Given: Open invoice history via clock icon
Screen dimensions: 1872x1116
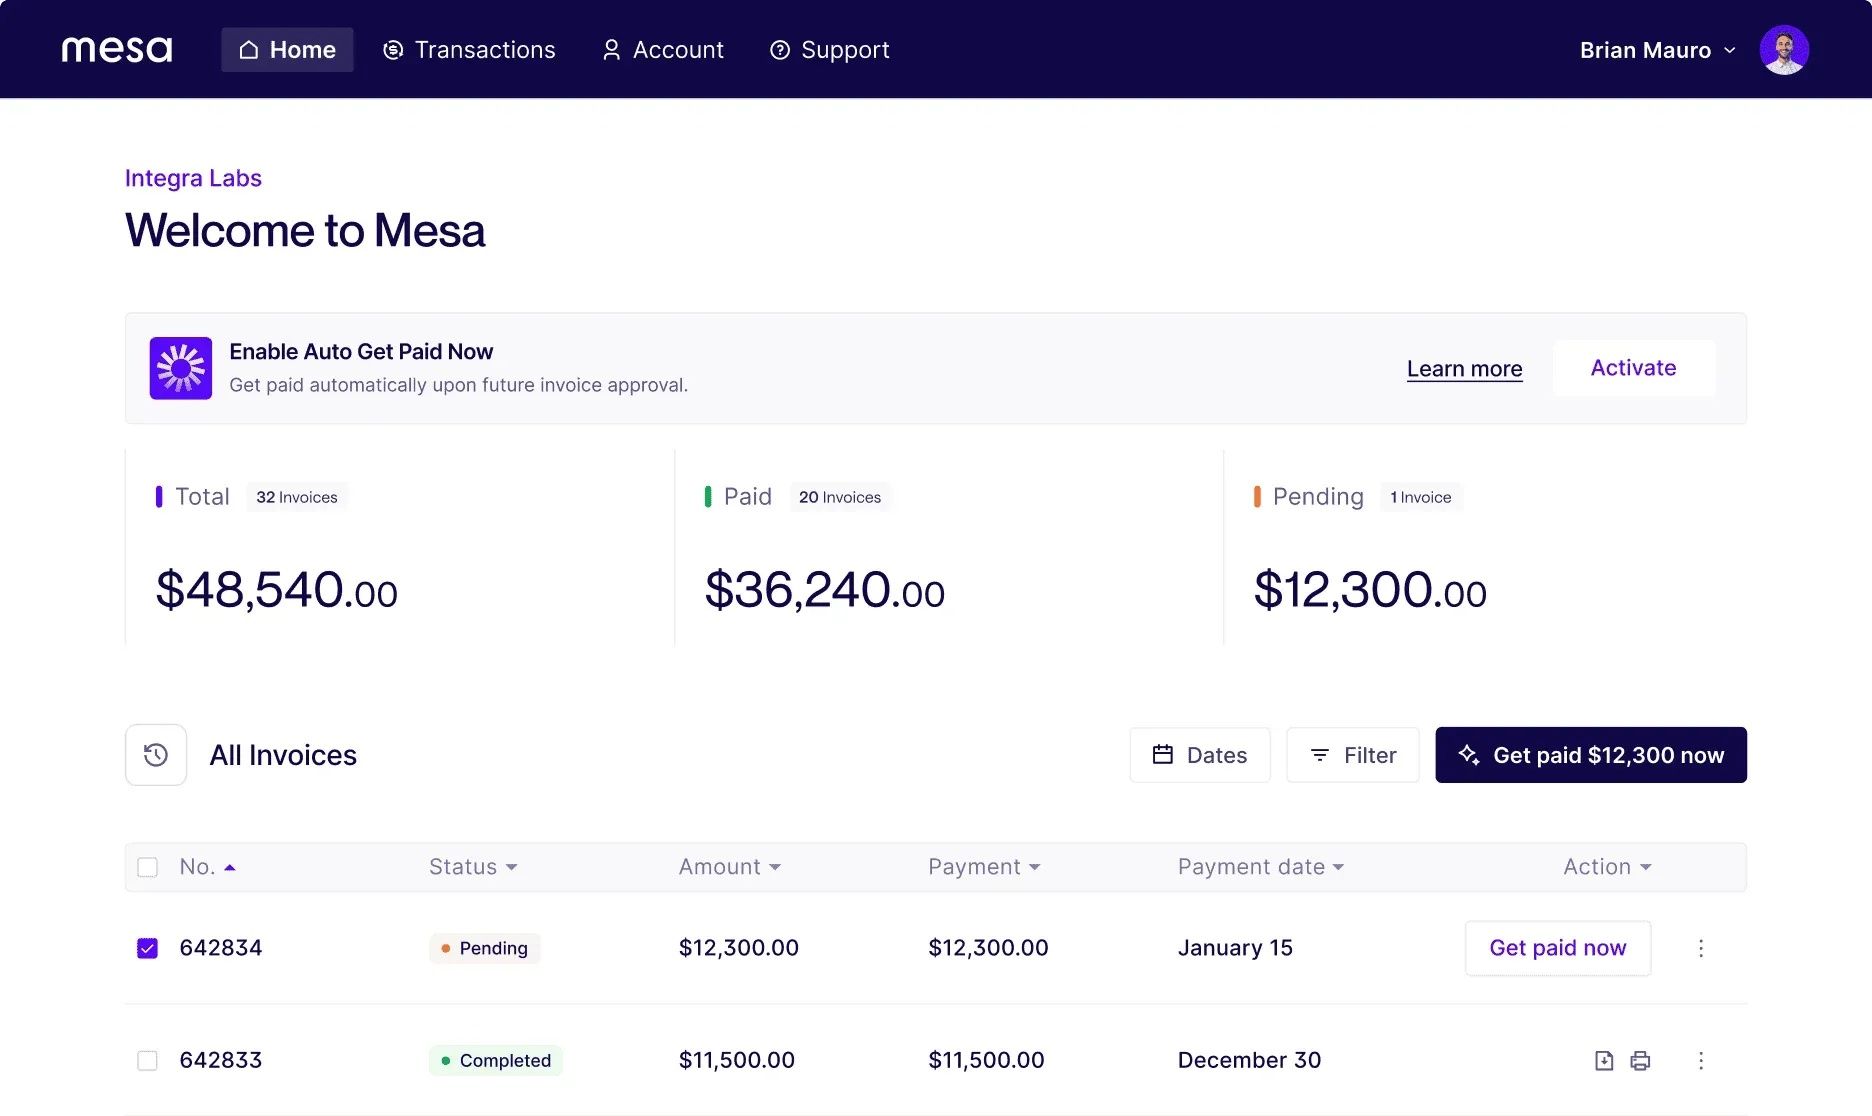Looking at the screenshot, I should (x=155, y=755).
